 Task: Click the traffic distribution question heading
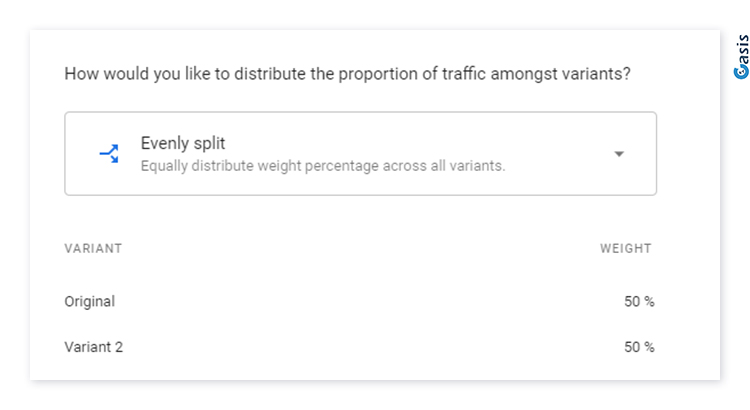click(x=348, y=74)
